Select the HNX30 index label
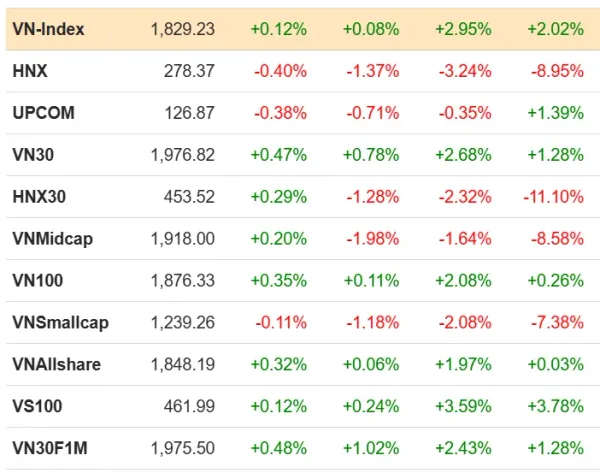Screen dimensions: 600x473 click(x=39, y=197)
